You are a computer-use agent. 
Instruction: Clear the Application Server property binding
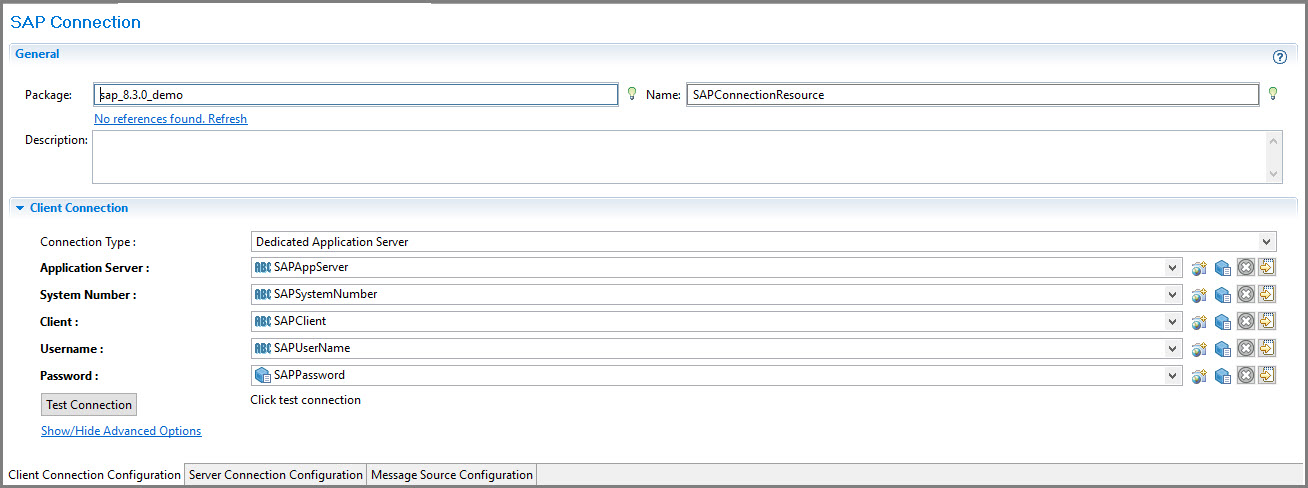1245,267
